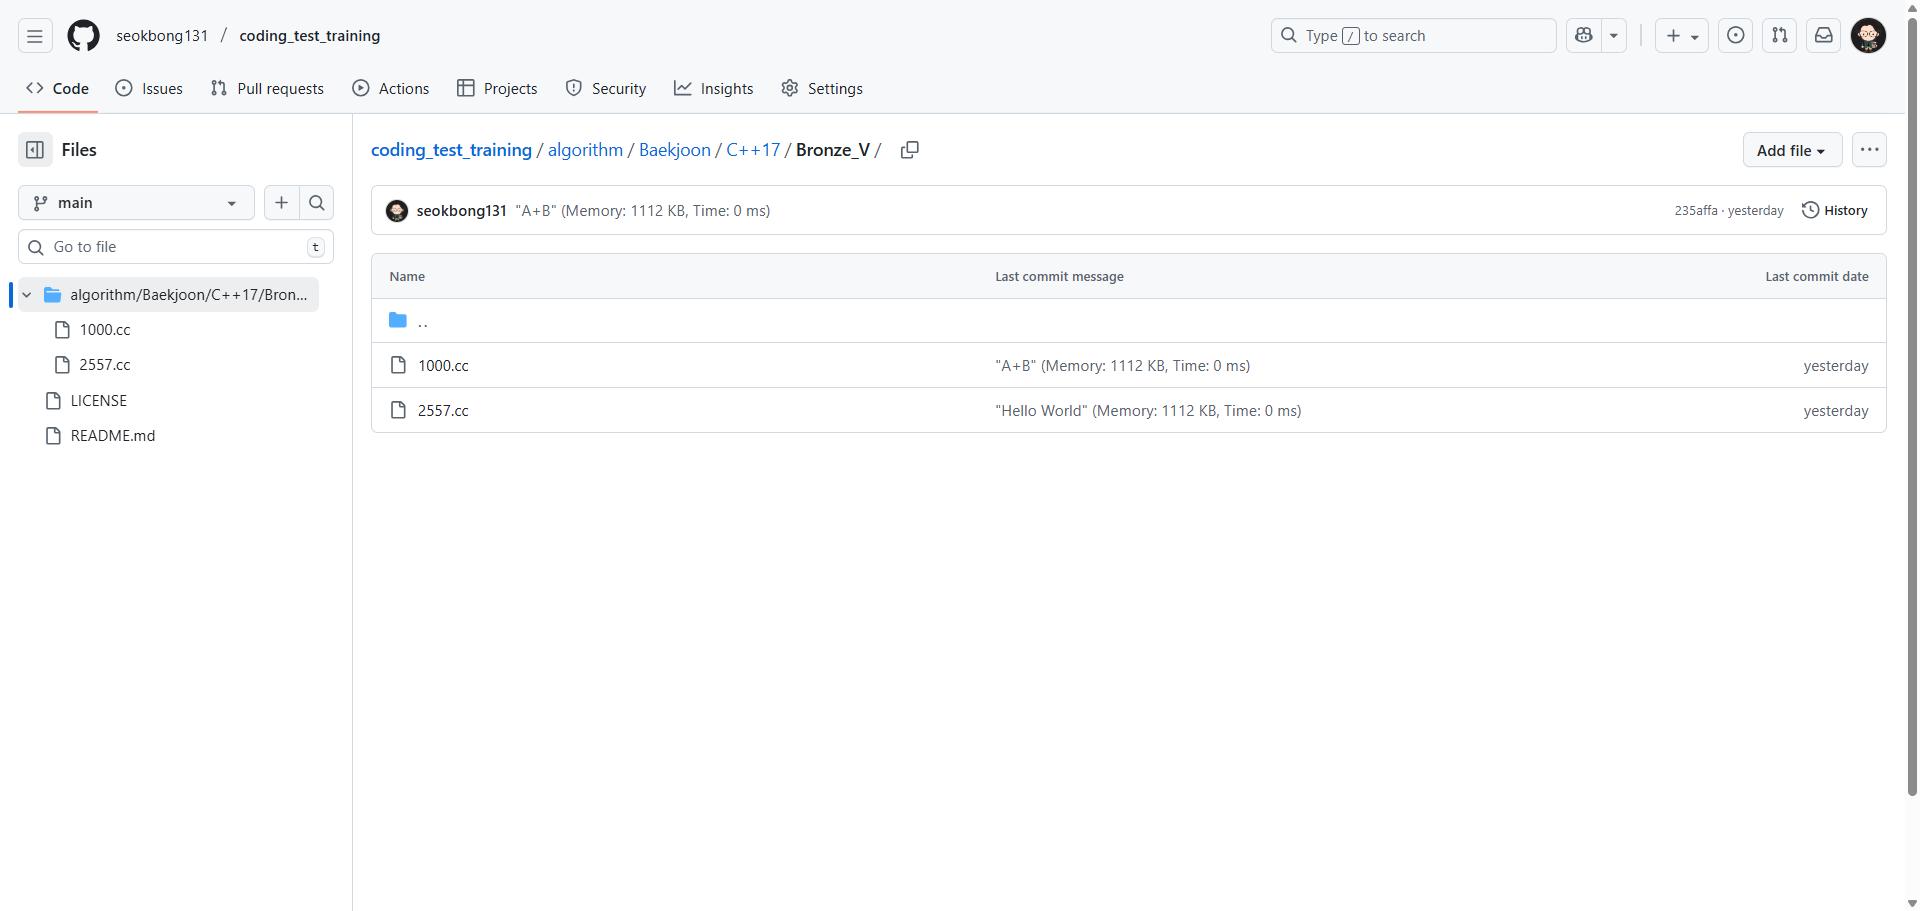The height and width of the screenshot is (911, 1920).
Task: Copy the file path with copy icon
Action: click(909, 150)
